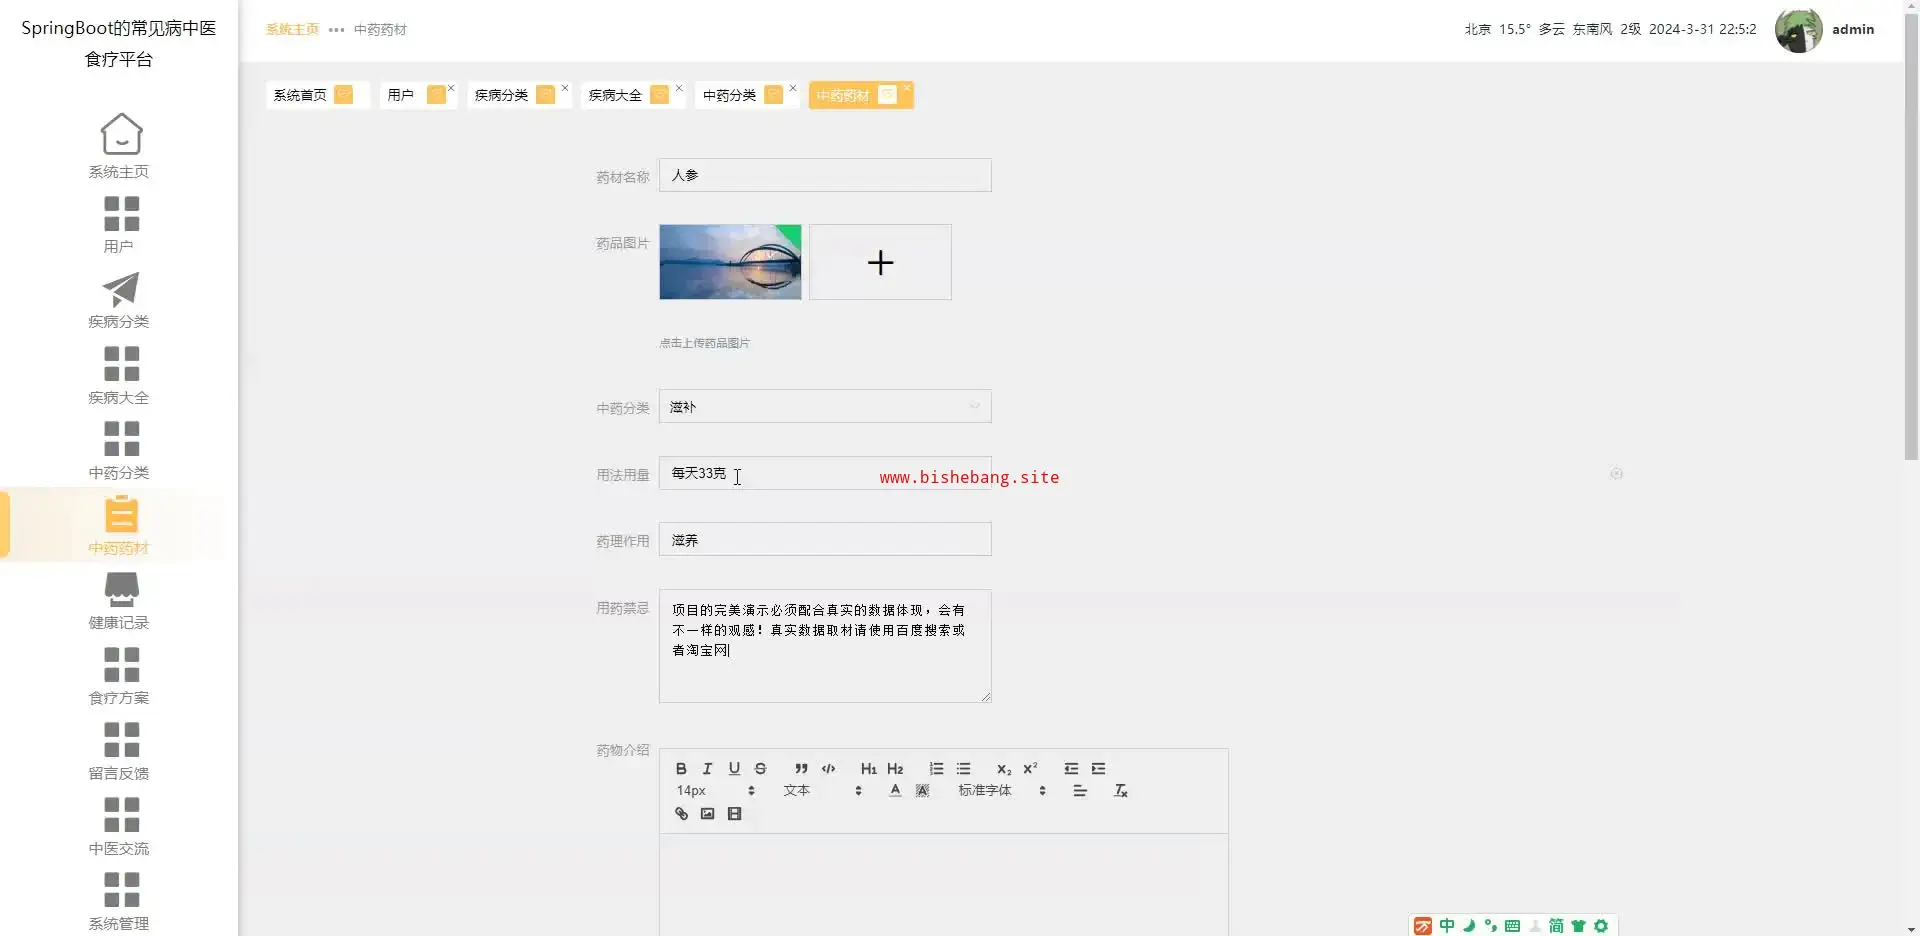
Task: Toggle underline formatting in editor
Action: [734, 768]
